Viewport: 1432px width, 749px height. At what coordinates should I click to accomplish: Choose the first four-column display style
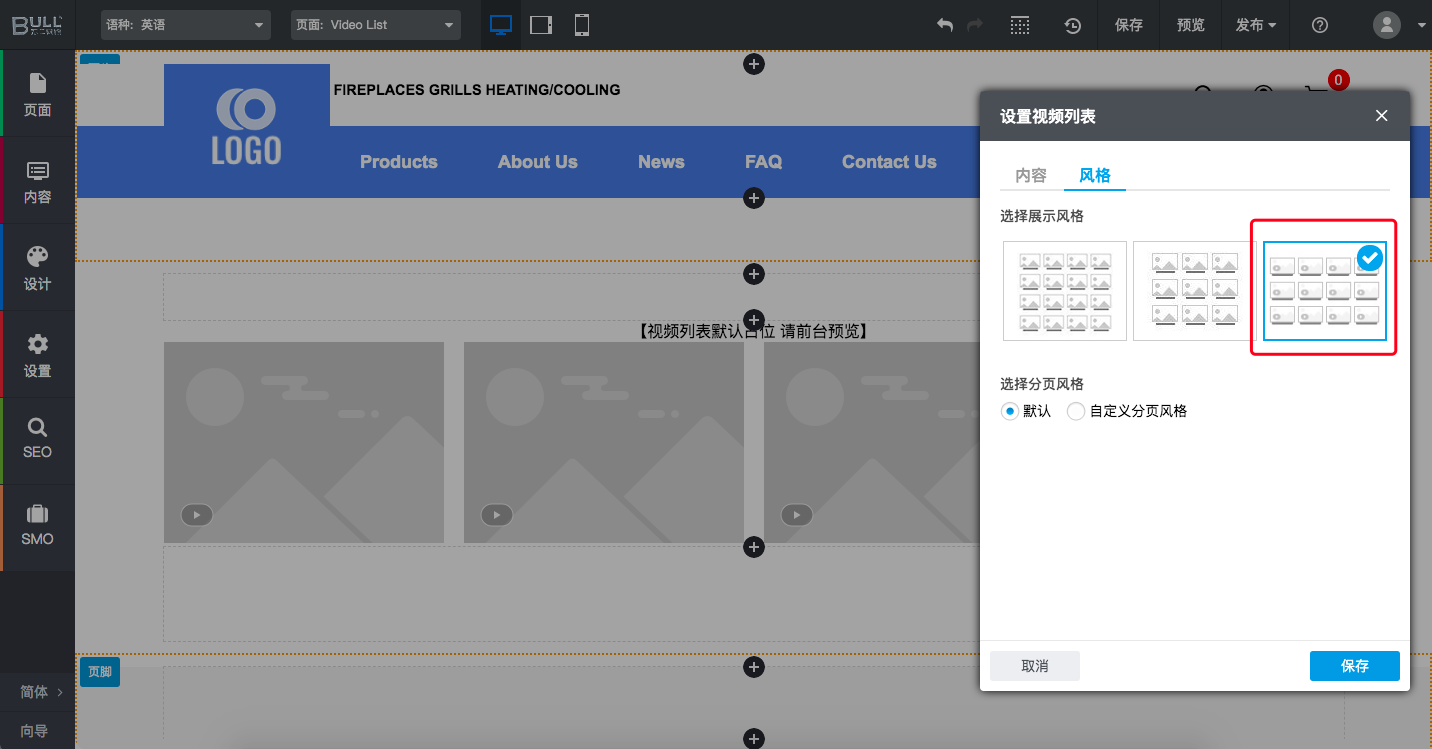(x=1065, y=291)
